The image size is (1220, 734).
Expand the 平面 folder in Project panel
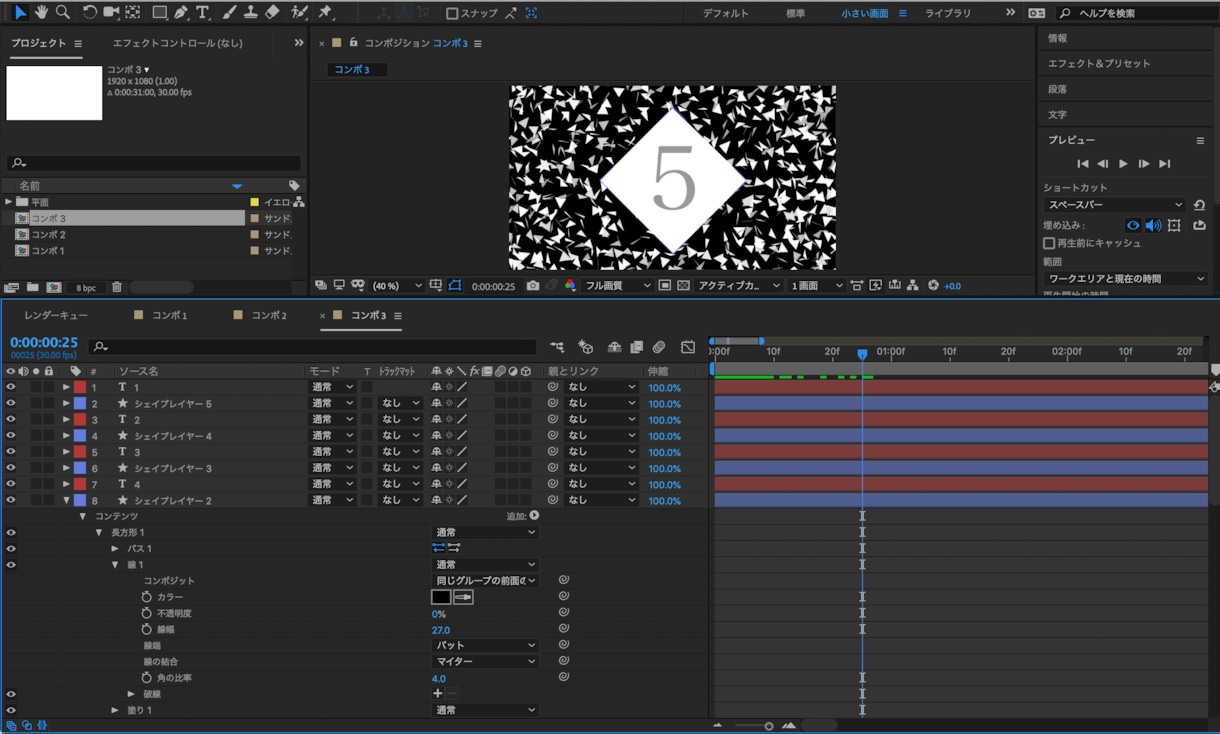[x=9, y=202]
